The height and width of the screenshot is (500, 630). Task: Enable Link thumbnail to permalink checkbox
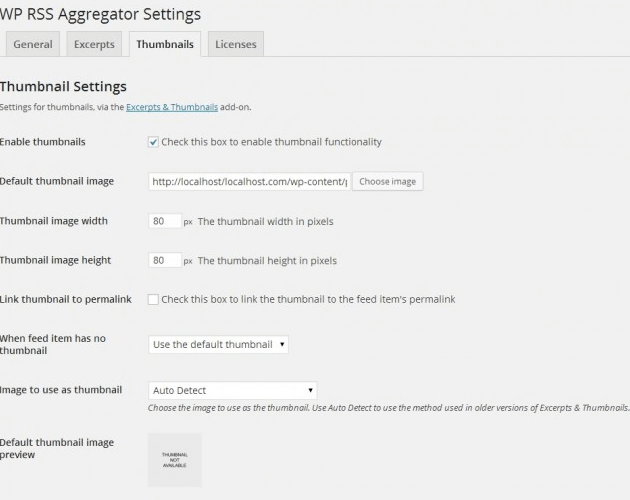click(153, 299)
